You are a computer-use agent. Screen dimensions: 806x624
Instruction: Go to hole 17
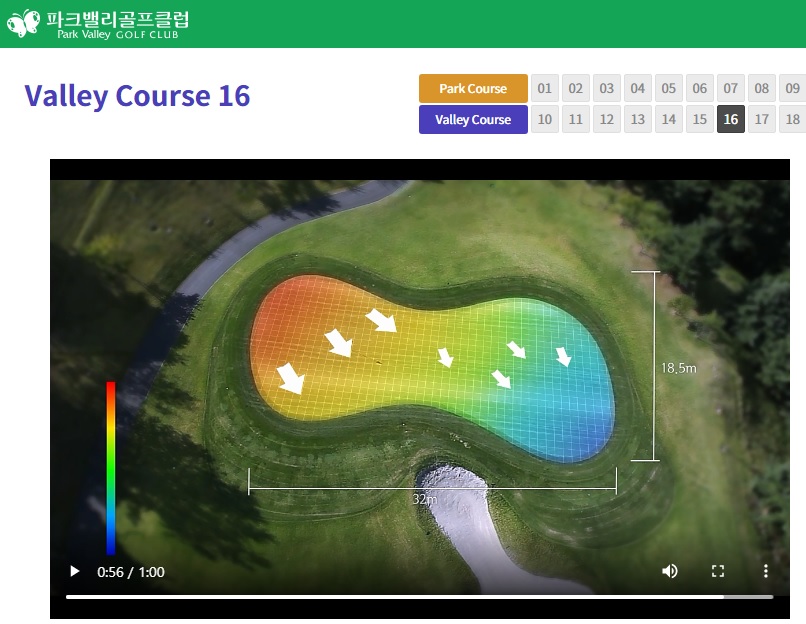click(x=761, y=119)
